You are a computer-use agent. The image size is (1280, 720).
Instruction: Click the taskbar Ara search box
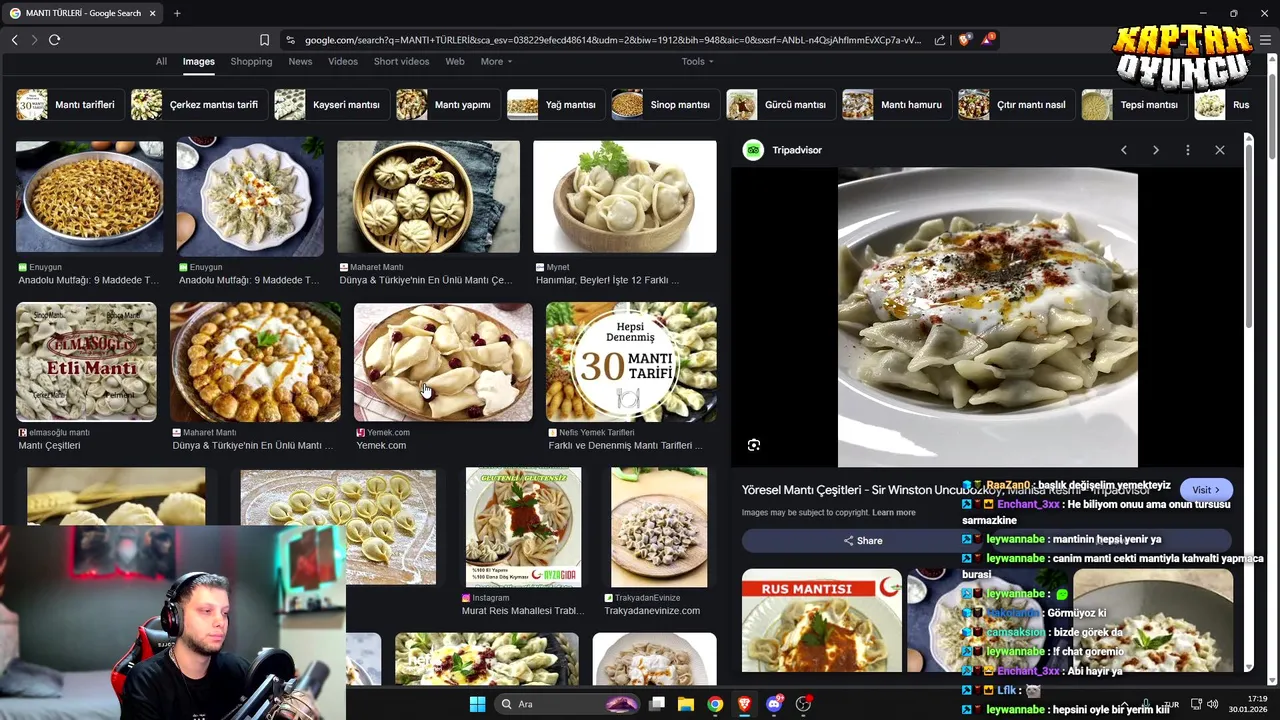pos(568,704)
